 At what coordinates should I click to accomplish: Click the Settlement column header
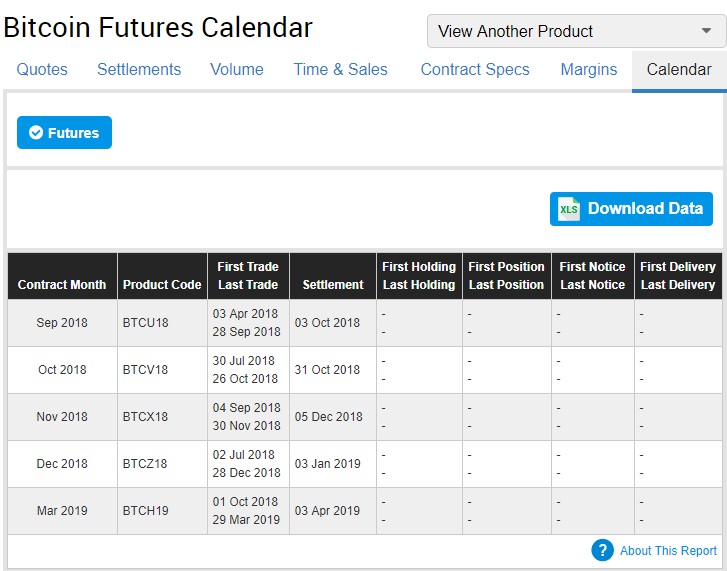click(x=333, y=276)
